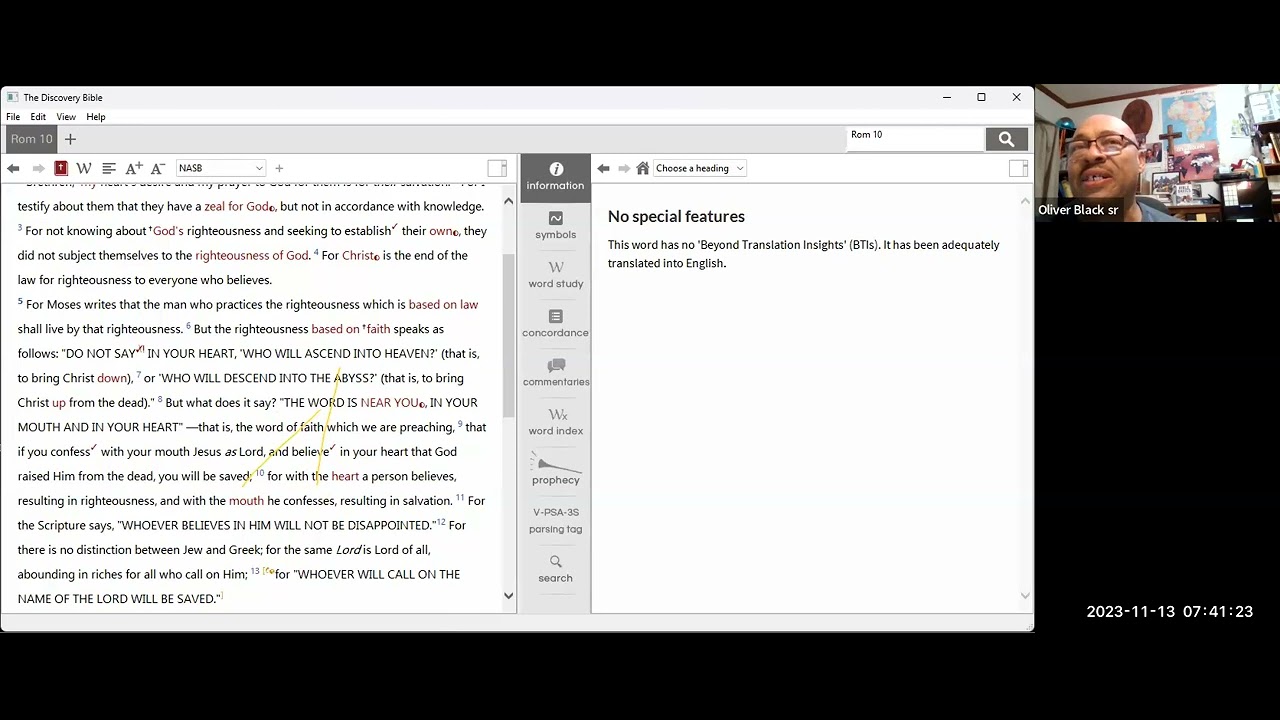
Task: Go back in the Bible pane history
Action: (13, 168)
